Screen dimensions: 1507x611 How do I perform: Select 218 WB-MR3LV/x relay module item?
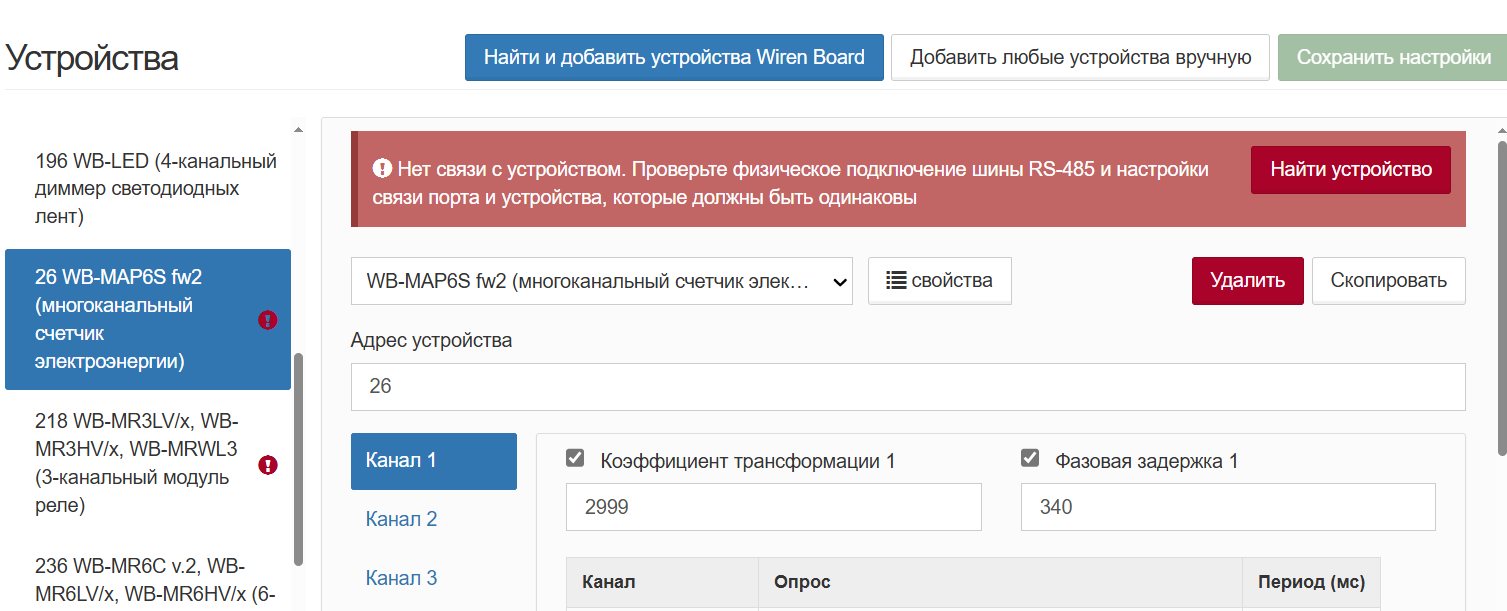click(148, 463)
